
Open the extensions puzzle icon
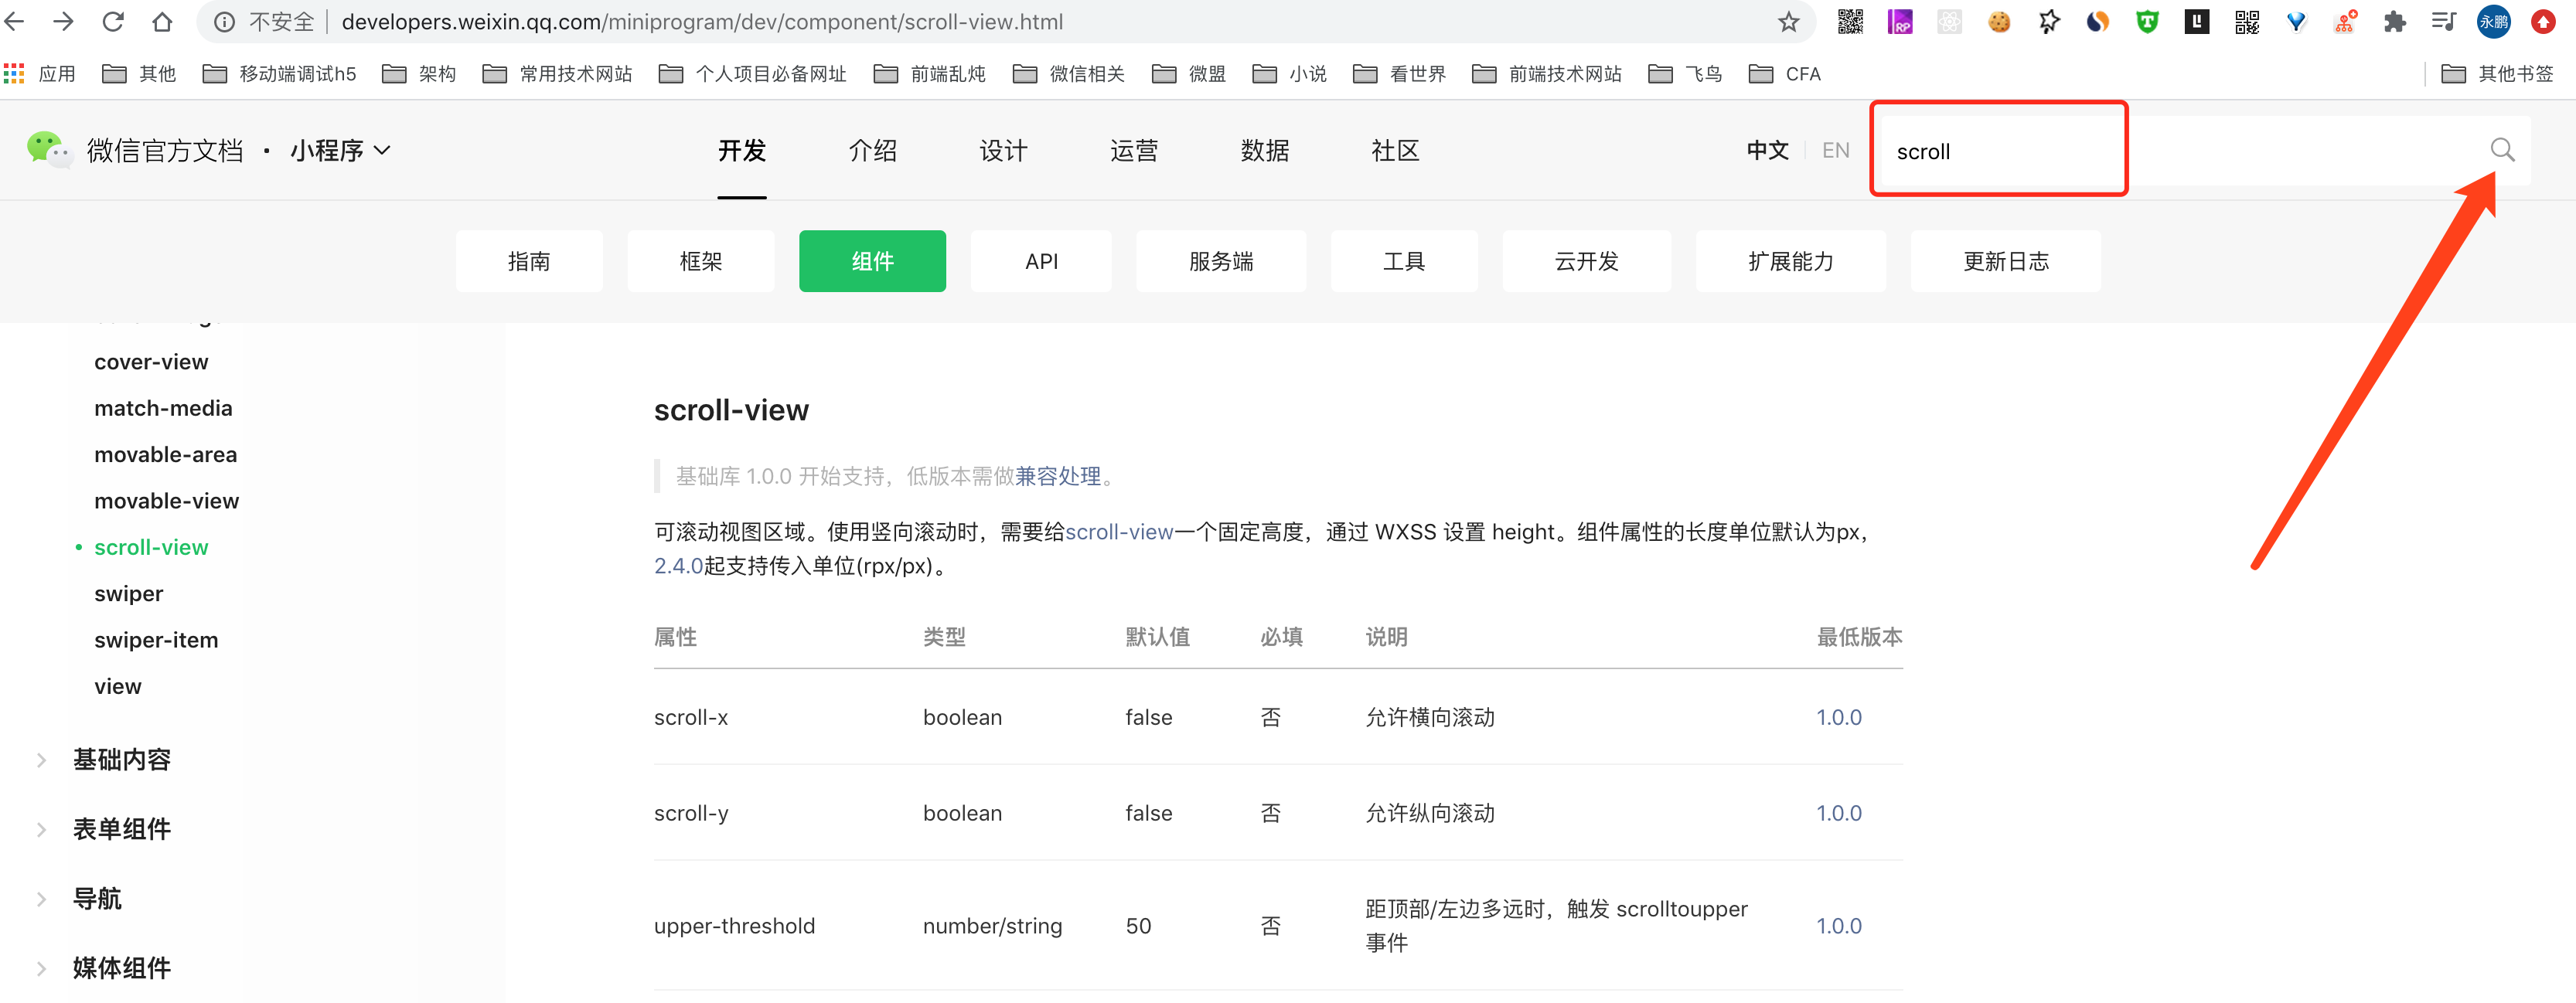click(2394, 22)
